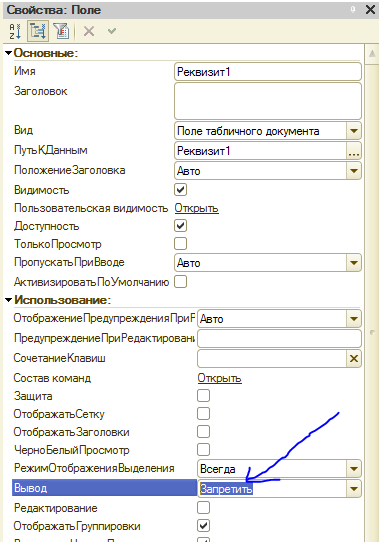Click the scrollbar up arrow
This screenshot has width=384, height=548.
pyautogui.click(x=372, y=54)
